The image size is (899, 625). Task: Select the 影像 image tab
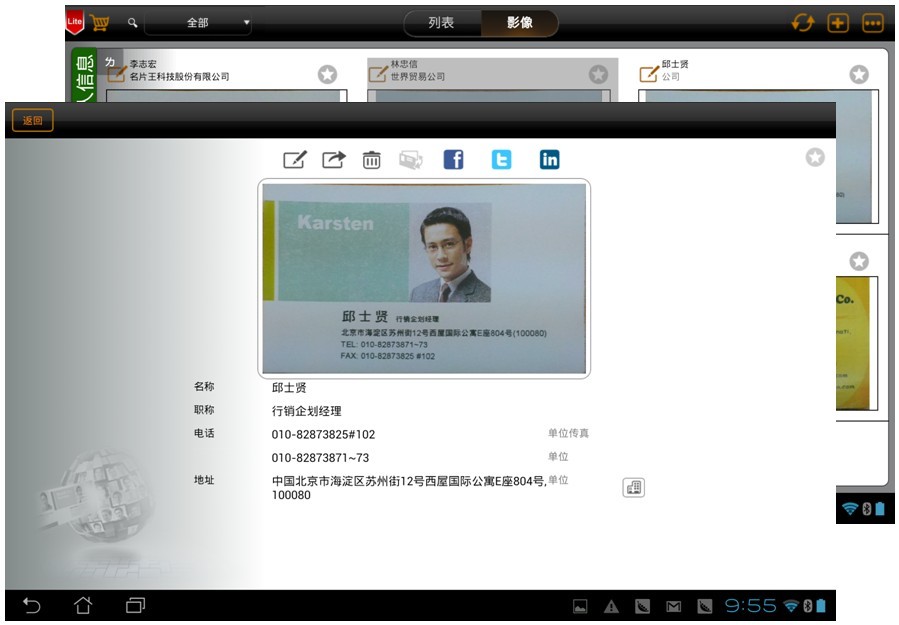520,23
